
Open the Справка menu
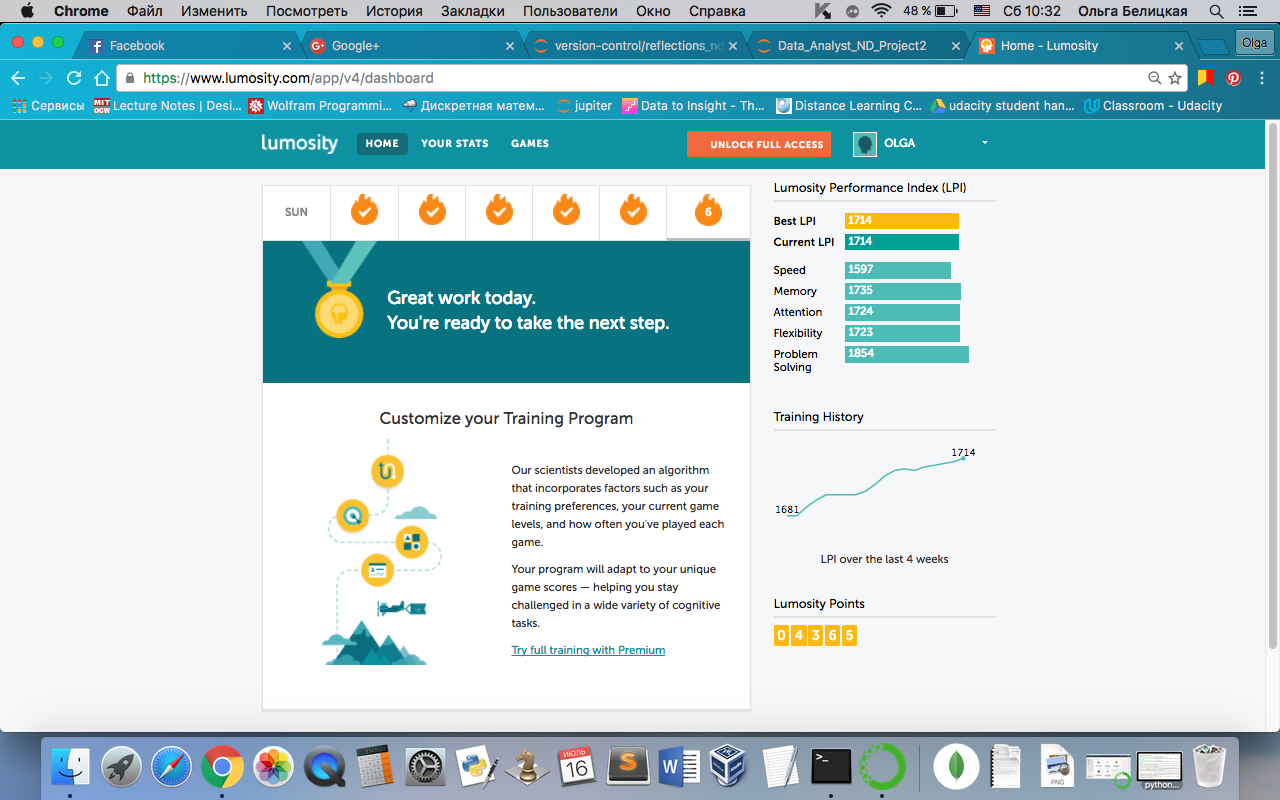[717, 11]
